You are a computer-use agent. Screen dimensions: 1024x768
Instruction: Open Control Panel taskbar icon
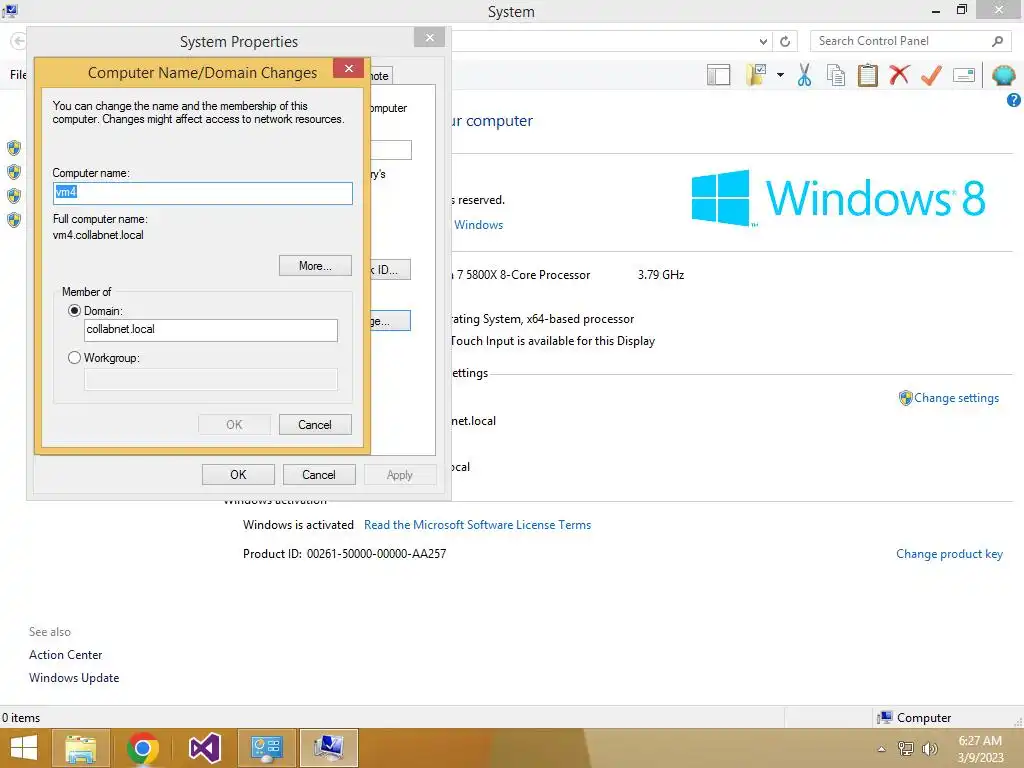266,748
